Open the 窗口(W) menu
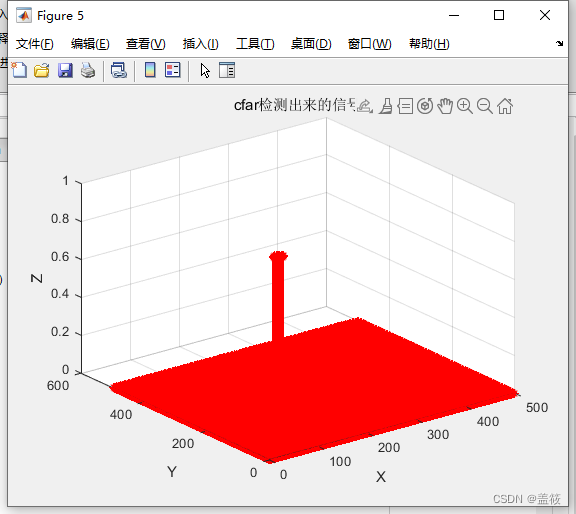Screen dimensions: 576x514 (370, 44)
